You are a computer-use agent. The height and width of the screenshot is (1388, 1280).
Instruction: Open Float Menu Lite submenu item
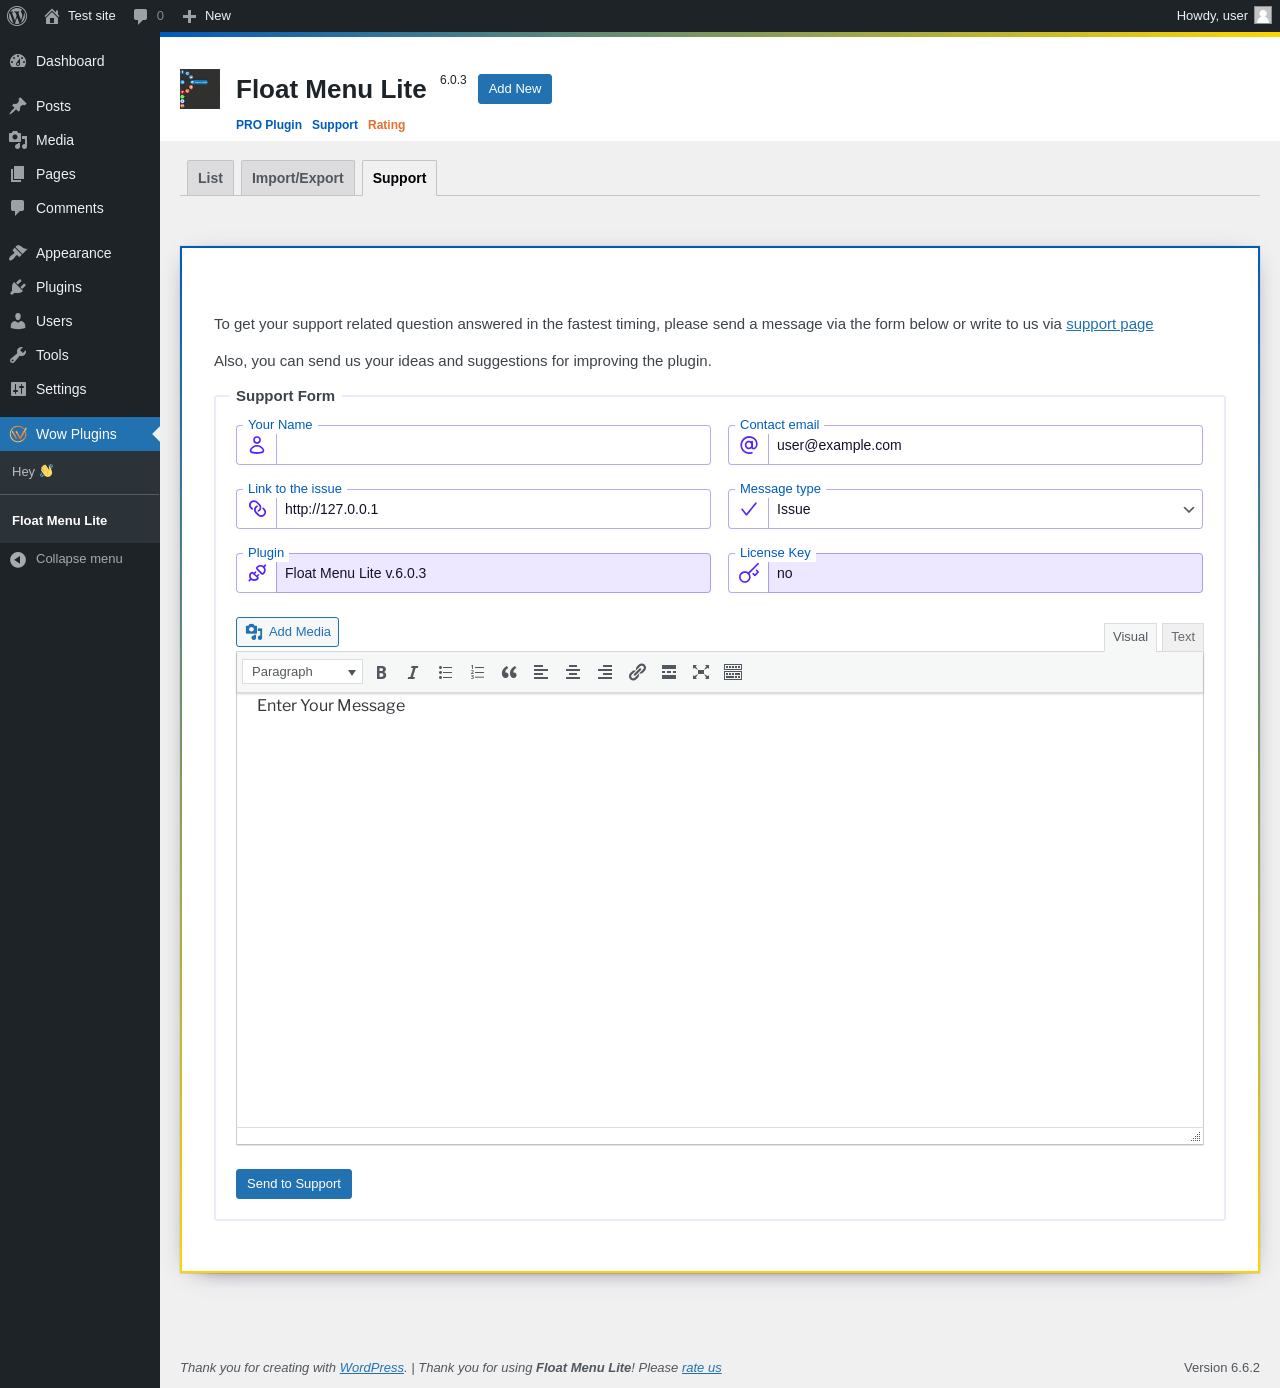pos(80,521)
